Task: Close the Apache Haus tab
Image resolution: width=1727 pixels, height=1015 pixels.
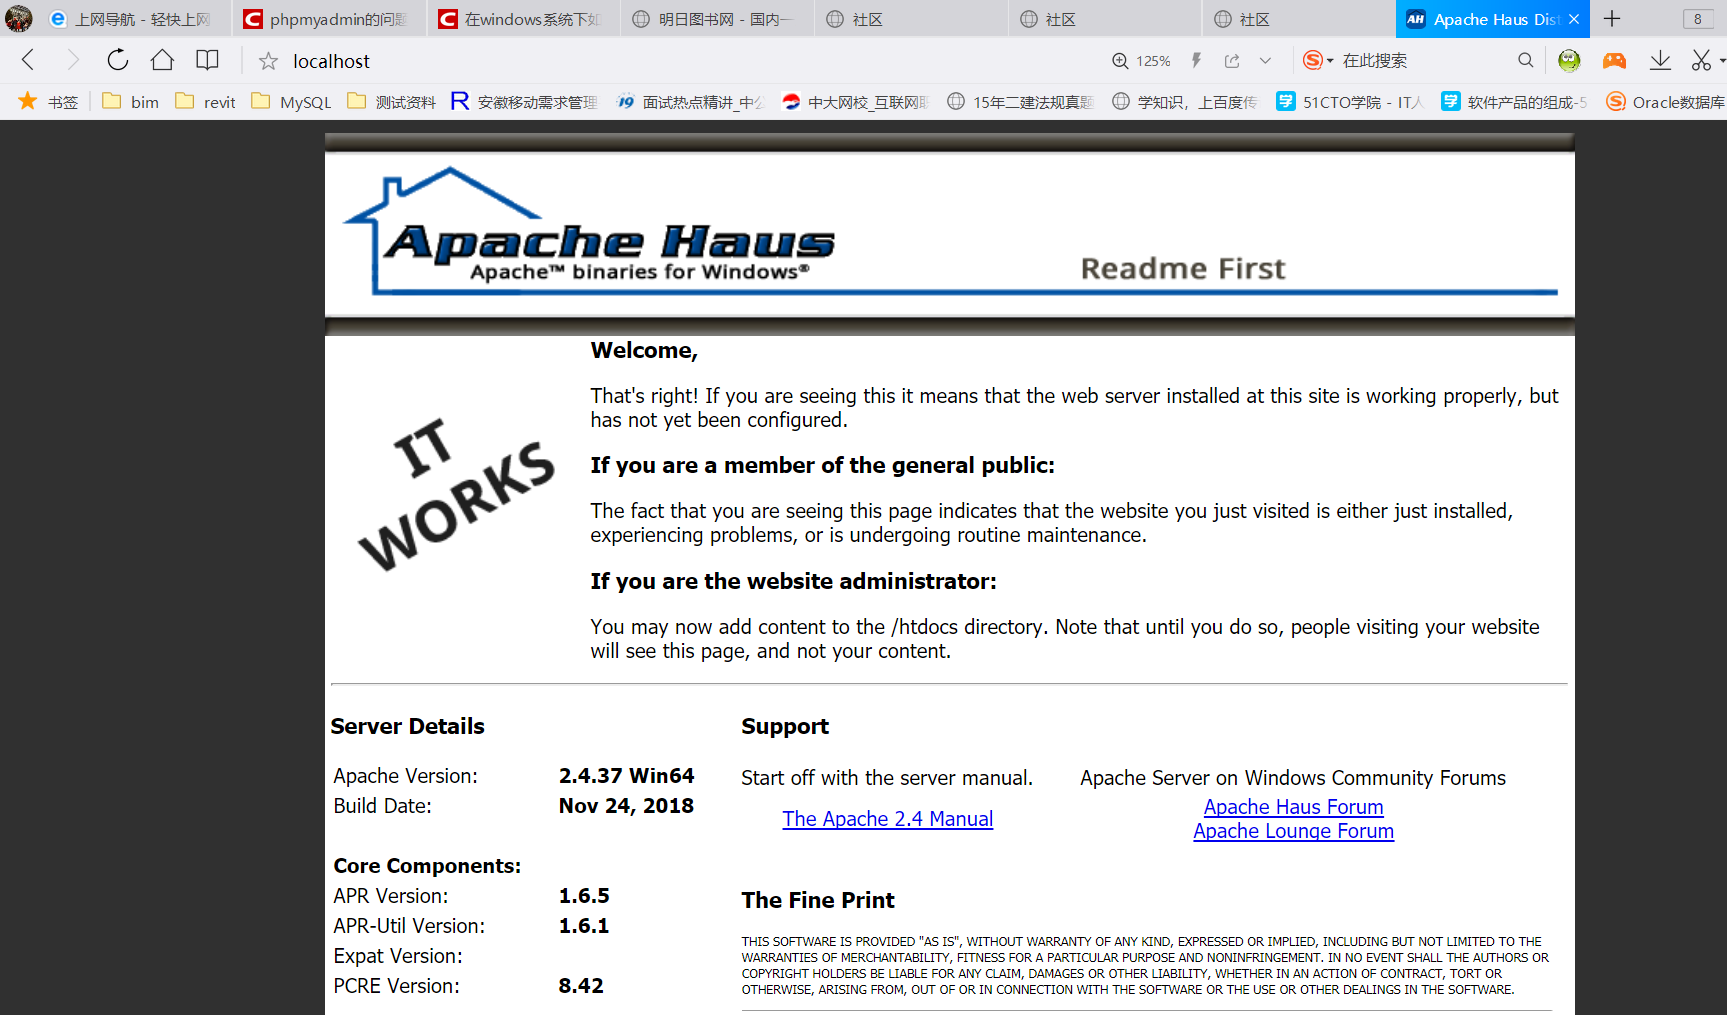Action: tap(1574, 19)
